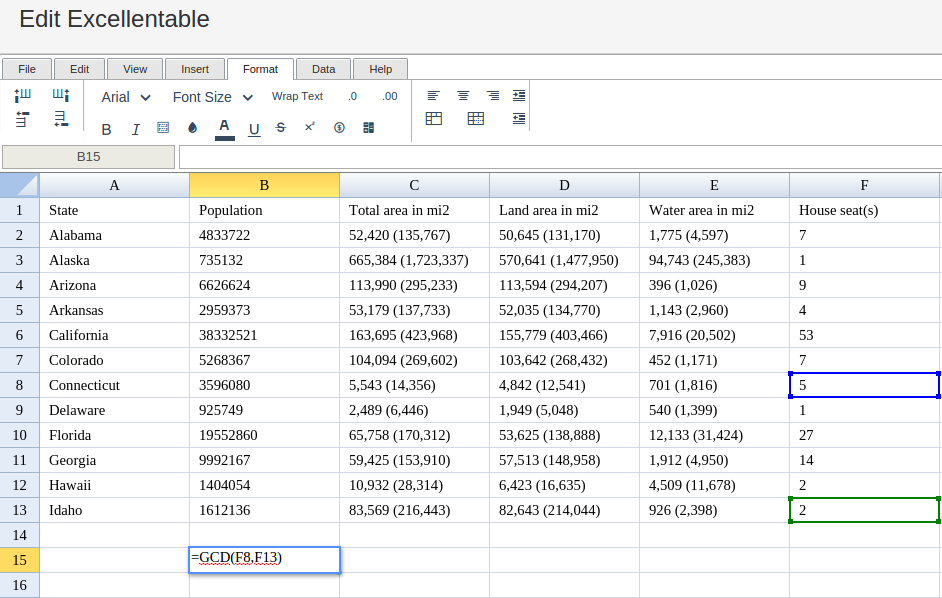Open the fill color droplet tool
The height and width of the screenshot is (598, 942).
(193, 128)
